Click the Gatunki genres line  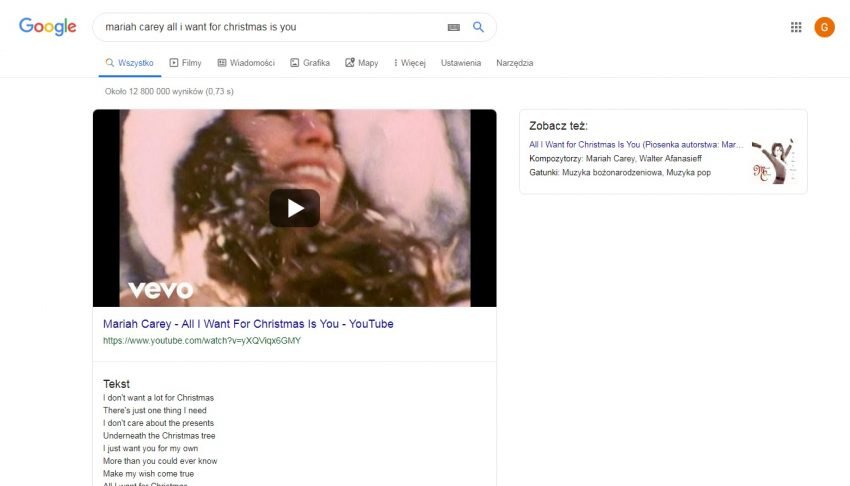tap(620, 173)
